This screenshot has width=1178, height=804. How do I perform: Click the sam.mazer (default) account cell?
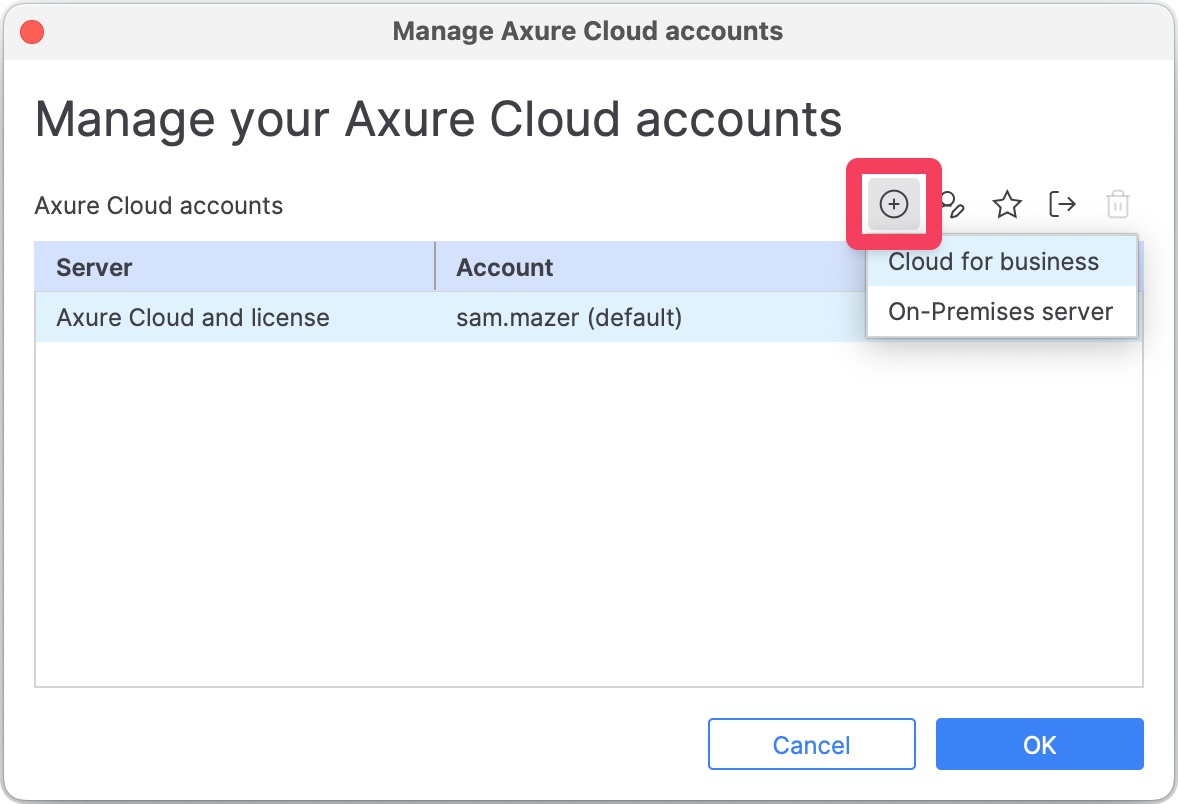click(569, 318)
